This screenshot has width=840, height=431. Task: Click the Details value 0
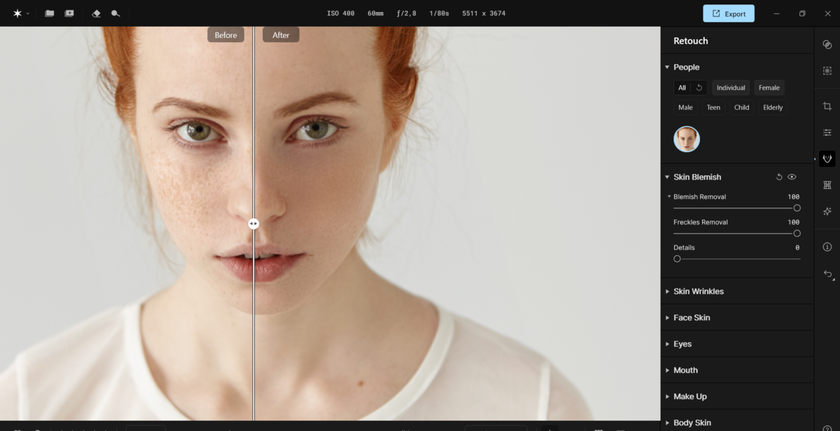tap(797, 247)
